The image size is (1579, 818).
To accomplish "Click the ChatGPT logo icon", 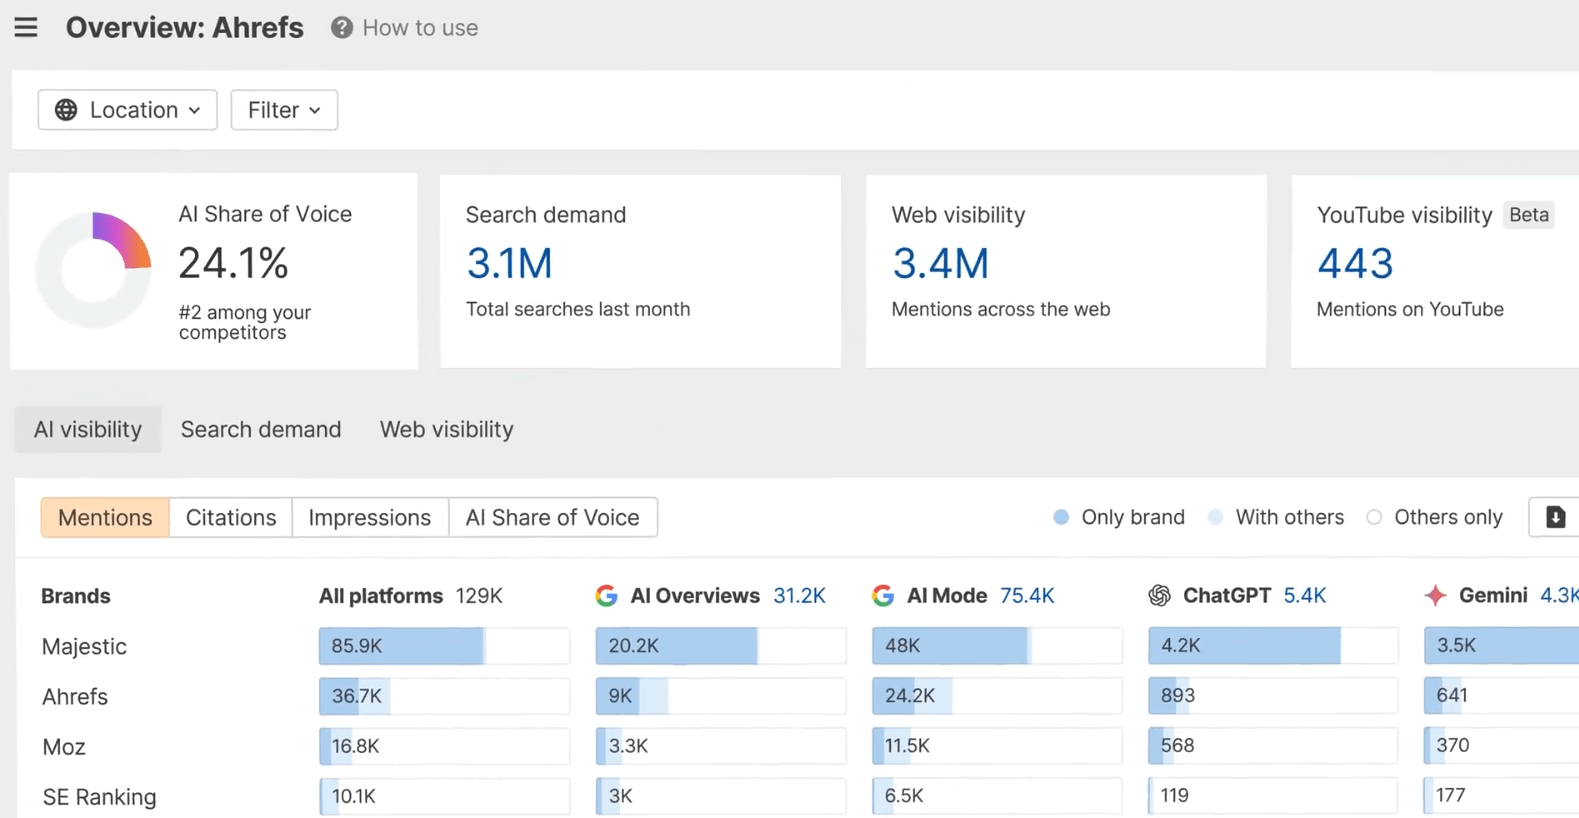I will 1160,596.
